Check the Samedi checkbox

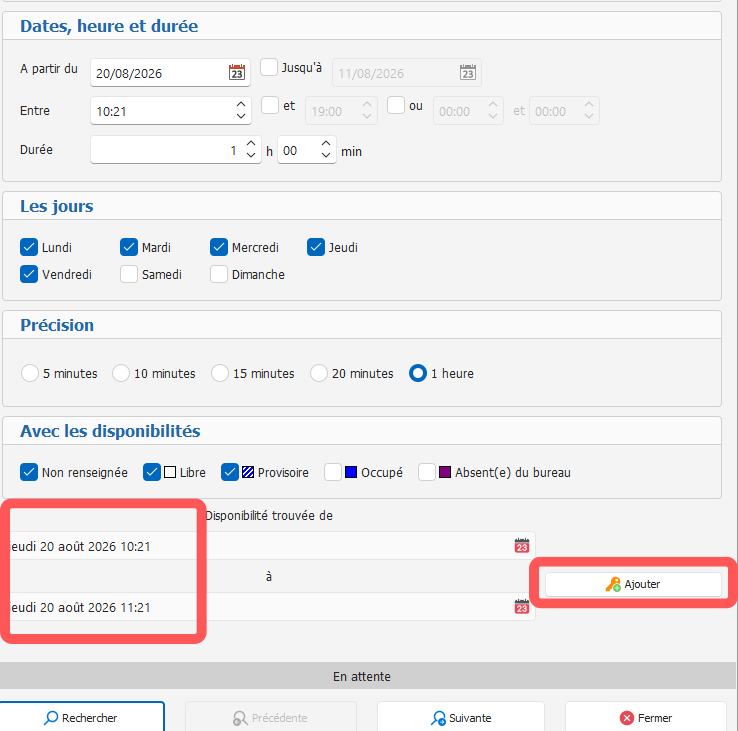pyautogui.click(x=128, y=274)
